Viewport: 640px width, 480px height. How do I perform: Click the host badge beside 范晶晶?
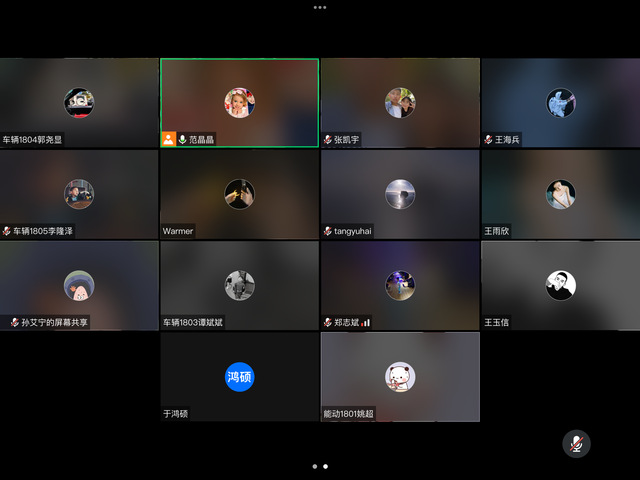(168, 139)
